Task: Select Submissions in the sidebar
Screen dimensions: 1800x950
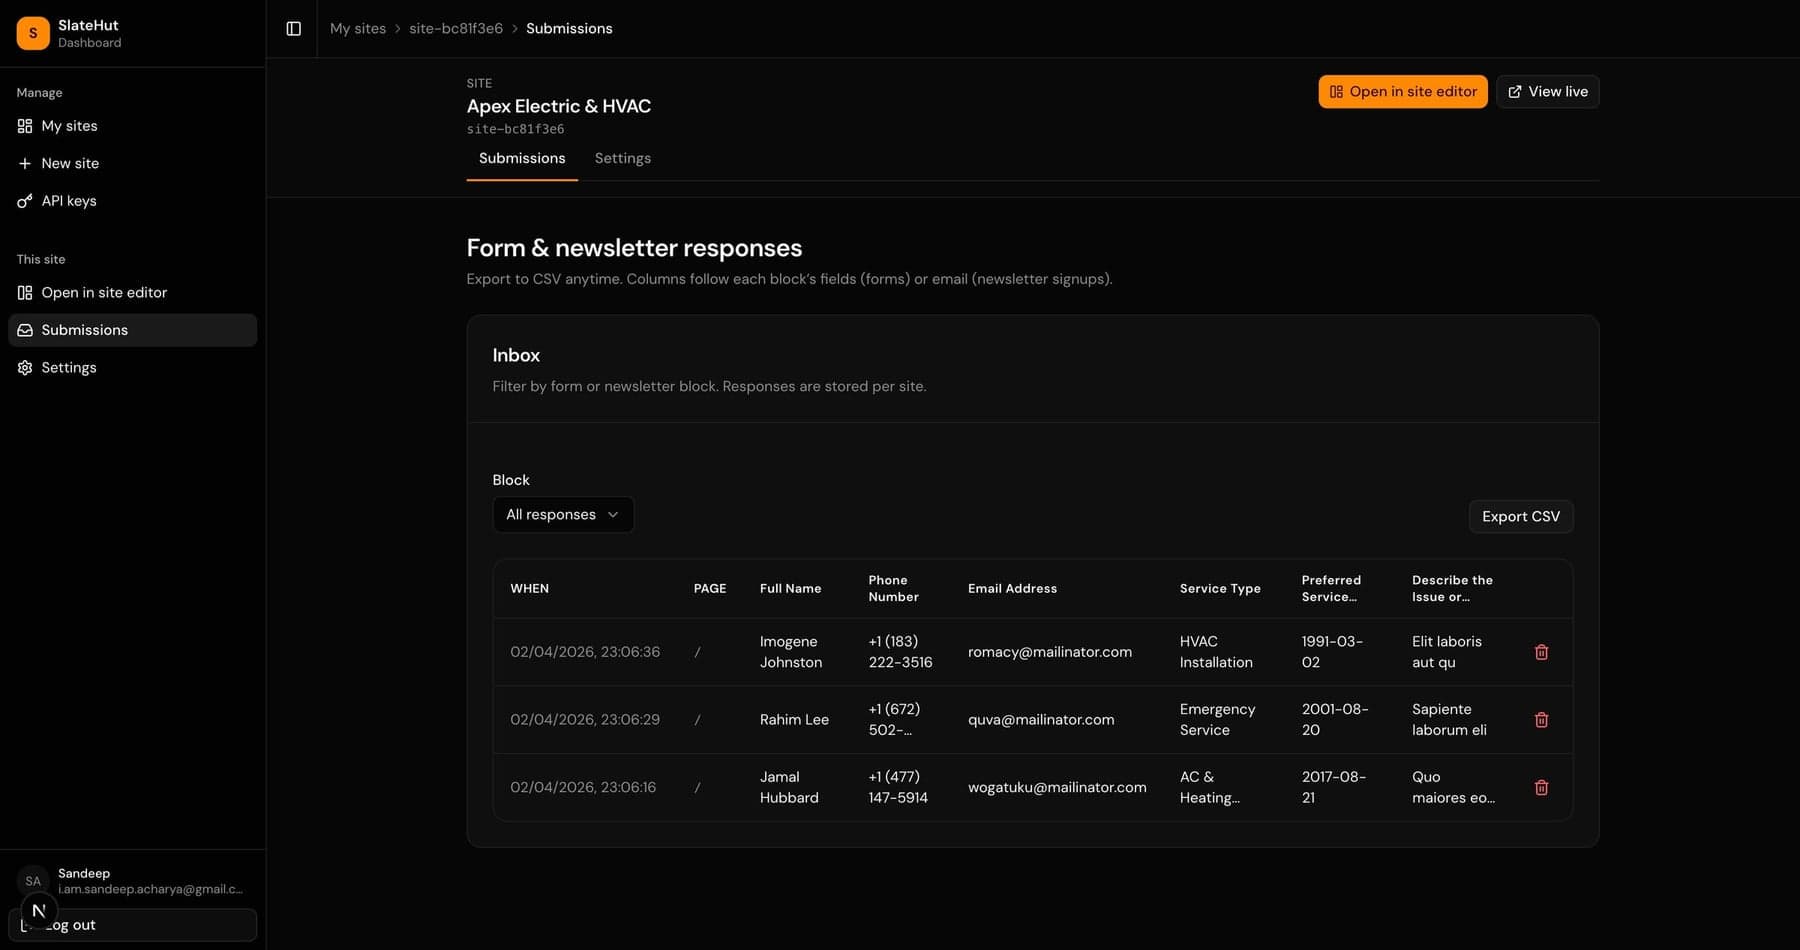Action: pos(132,330)
